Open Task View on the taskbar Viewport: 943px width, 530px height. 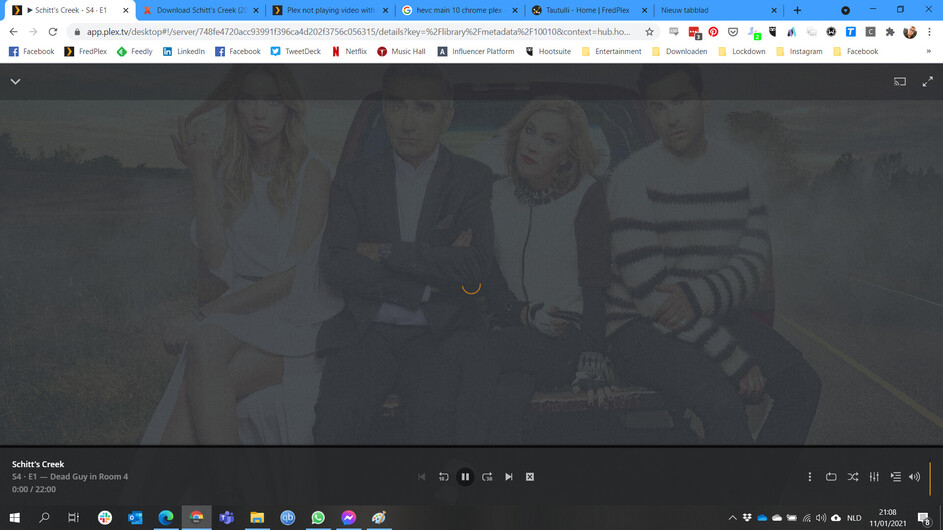pyautogui.click(x=73, y=517)
